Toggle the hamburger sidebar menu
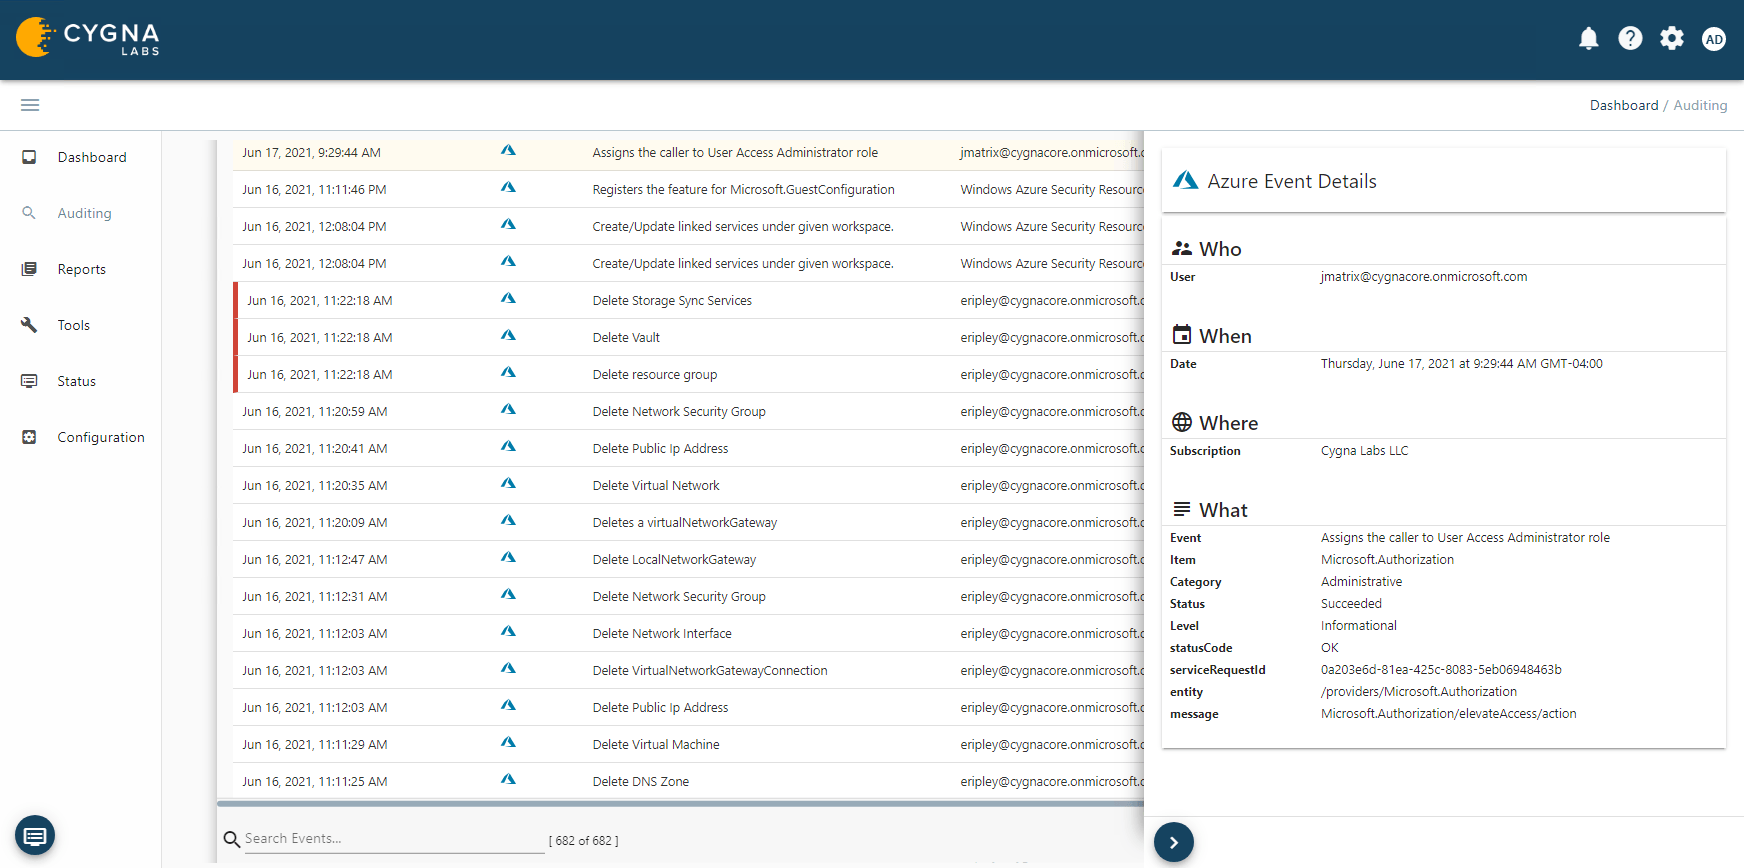Screen dimensions: 1744x868 (x=30, y=105)
